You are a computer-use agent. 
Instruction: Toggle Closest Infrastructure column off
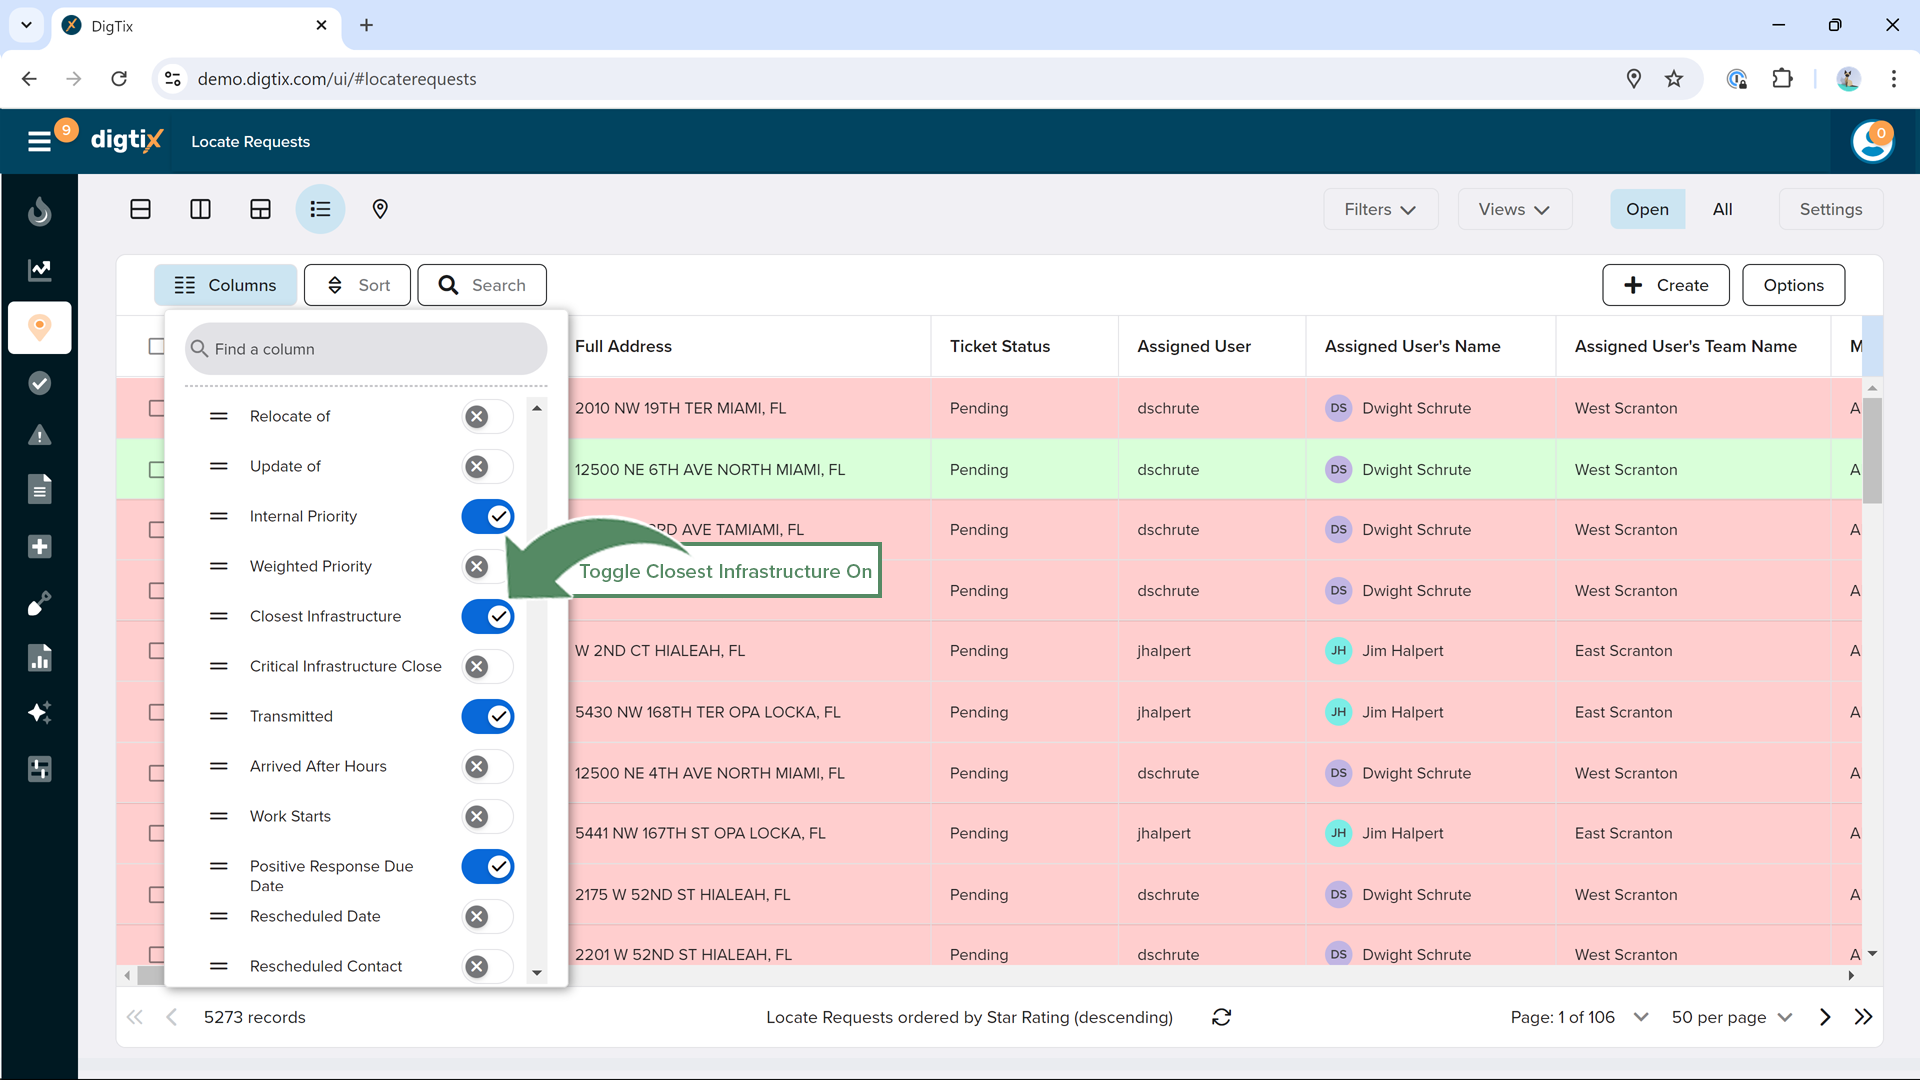tap(488, 617)
